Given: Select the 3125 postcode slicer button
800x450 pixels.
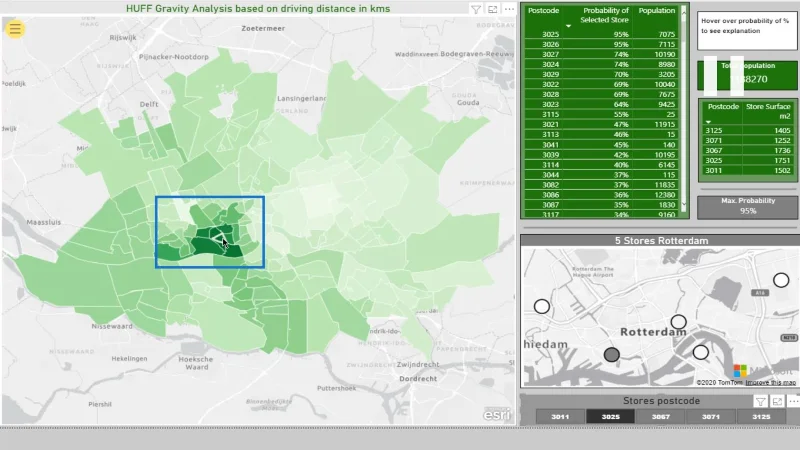Looking at the screenshot, I should pyautogui.click(x=761, y=416).
